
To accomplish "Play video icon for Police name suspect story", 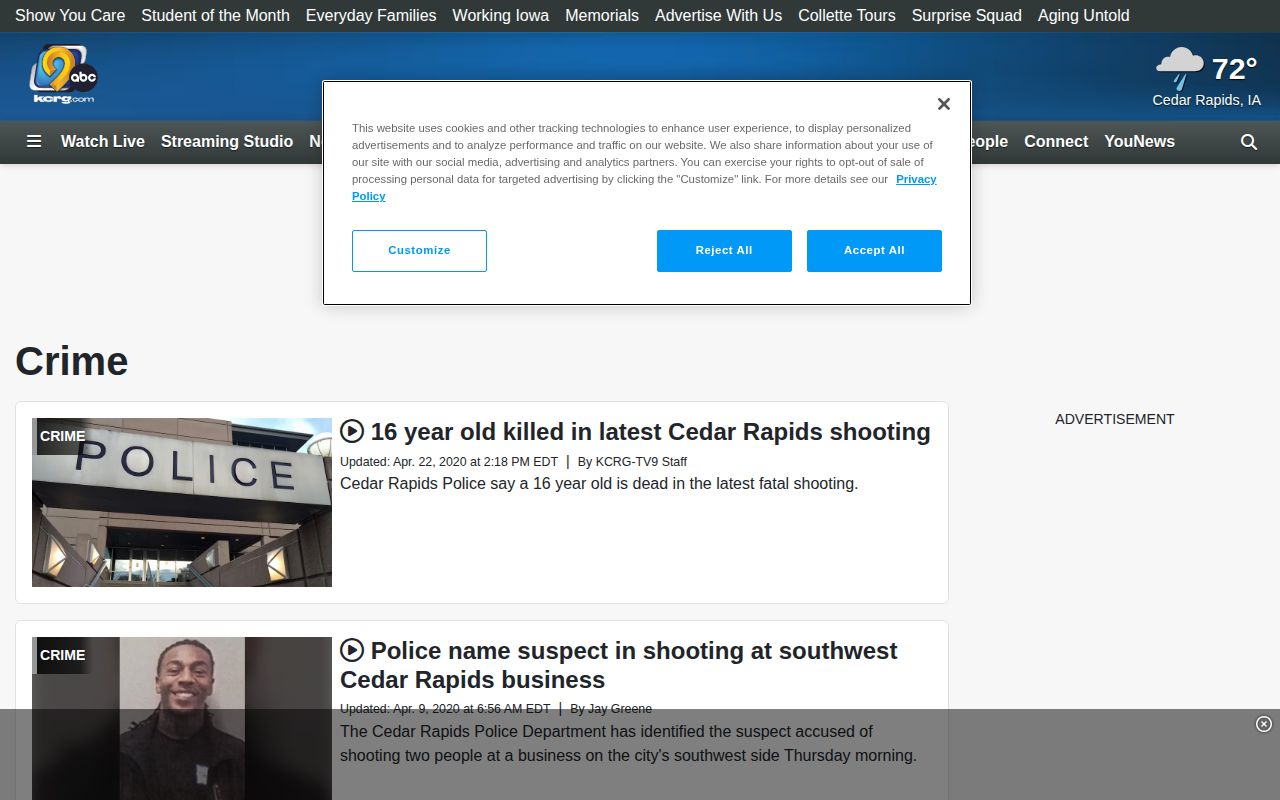I will (x=352, y=650).
